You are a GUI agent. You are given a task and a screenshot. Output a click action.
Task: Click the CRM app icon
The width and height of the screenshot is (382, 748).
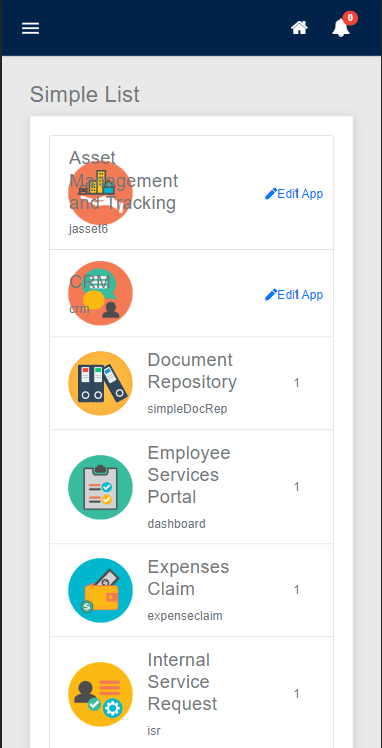tap(100, 293)
